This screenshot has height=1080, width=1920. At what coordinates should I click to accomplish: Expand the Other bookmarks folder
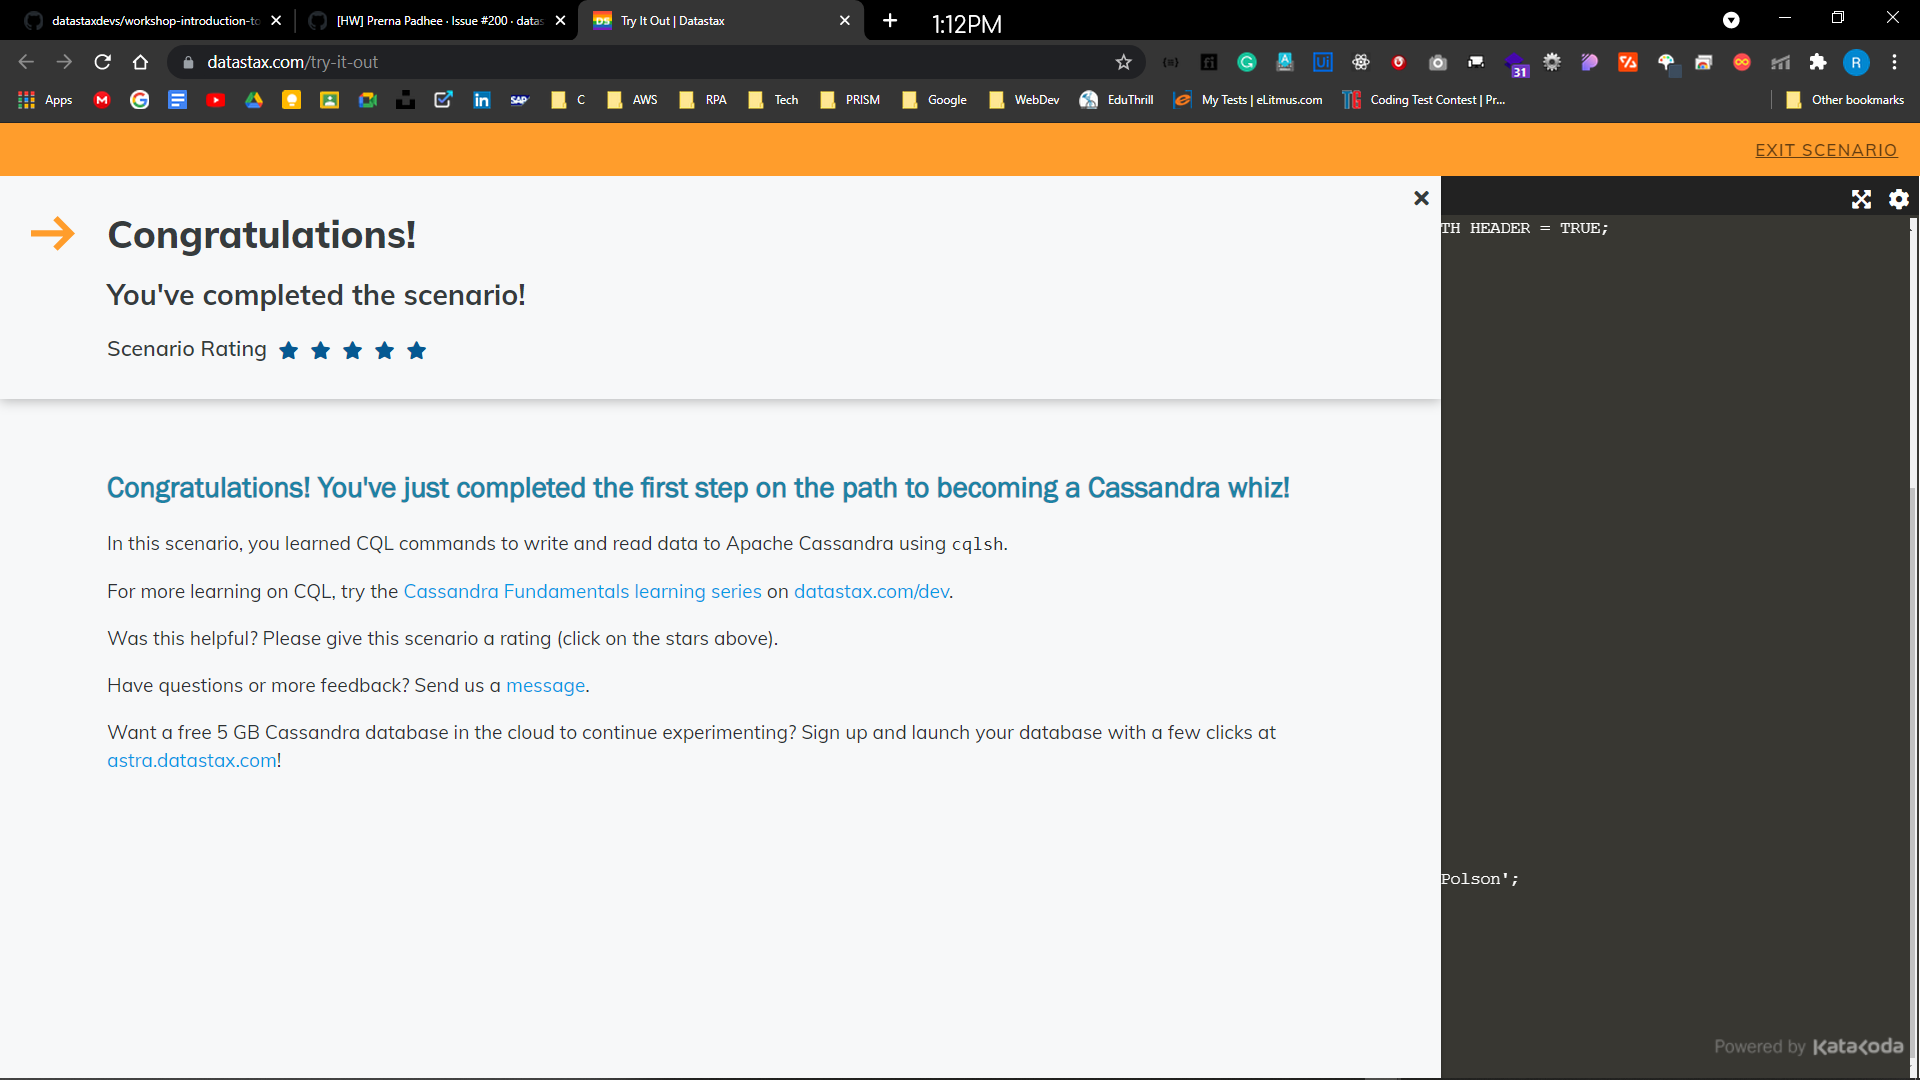point(1845,100)
